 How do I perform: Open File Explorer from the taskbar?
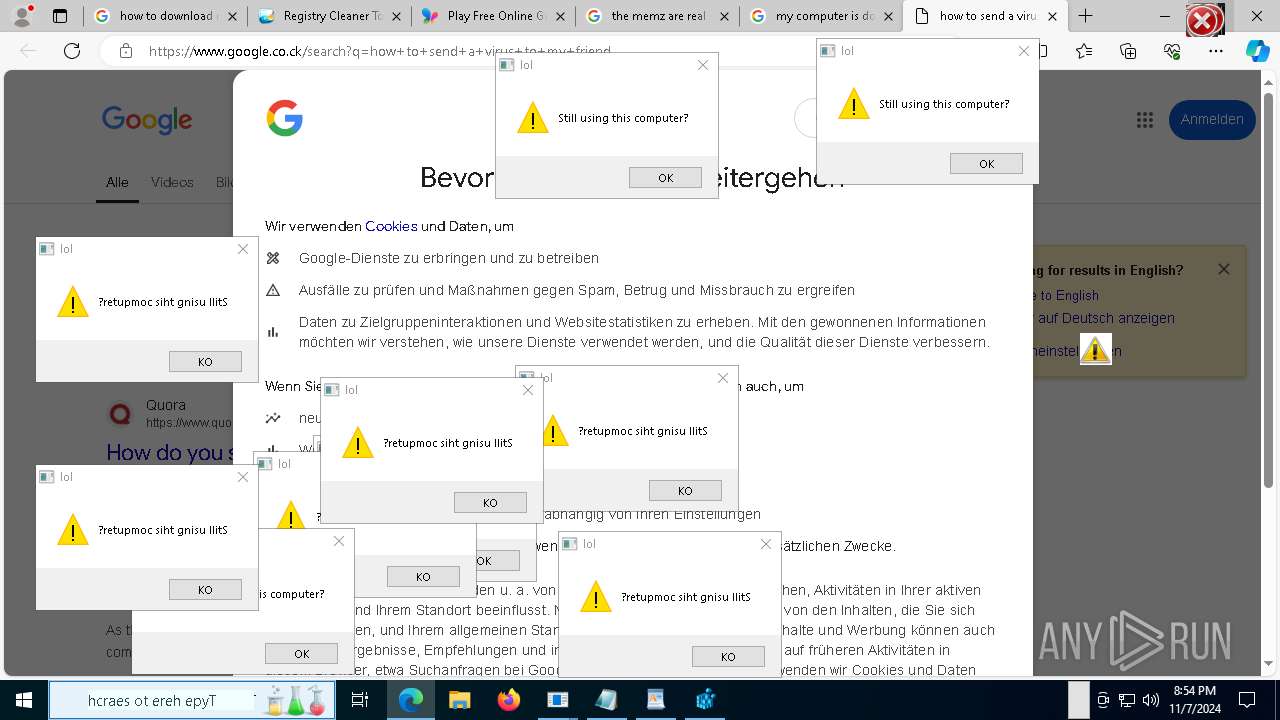(459, 700)
